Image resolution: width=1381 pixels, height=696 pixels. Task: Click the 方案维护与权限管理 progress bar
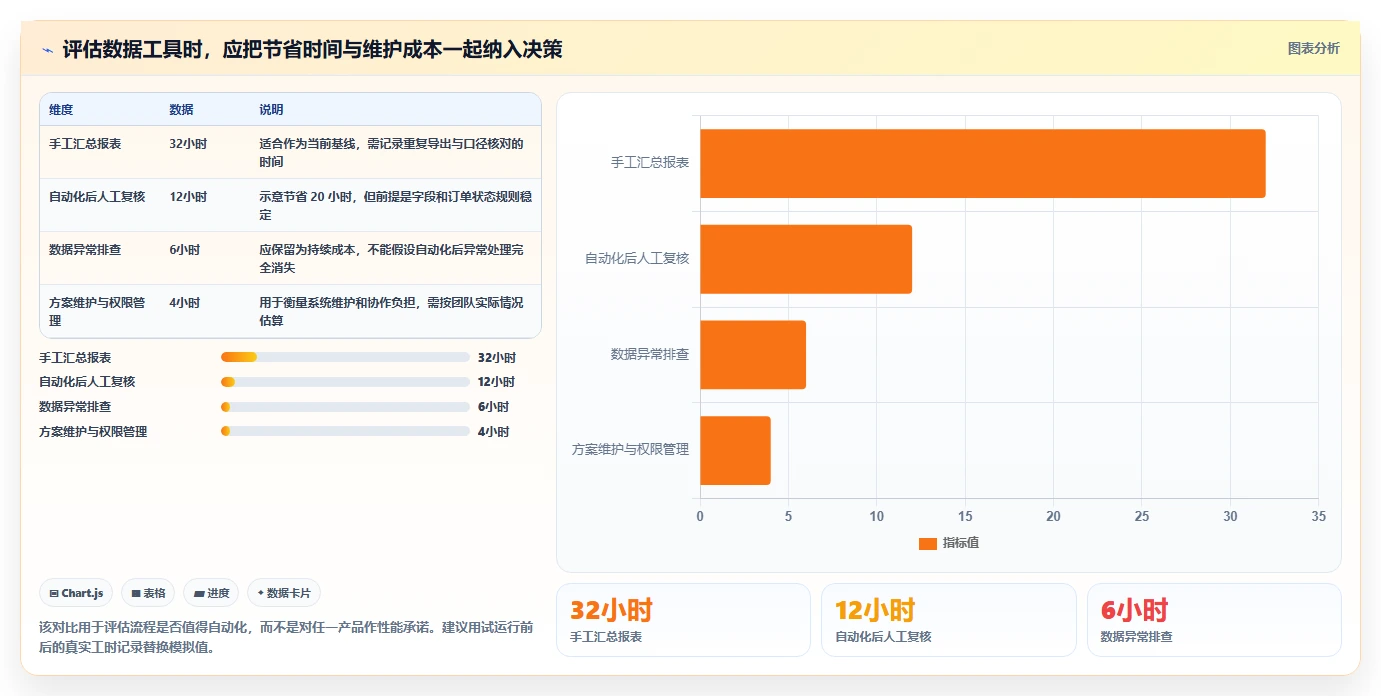click(345, 431)
